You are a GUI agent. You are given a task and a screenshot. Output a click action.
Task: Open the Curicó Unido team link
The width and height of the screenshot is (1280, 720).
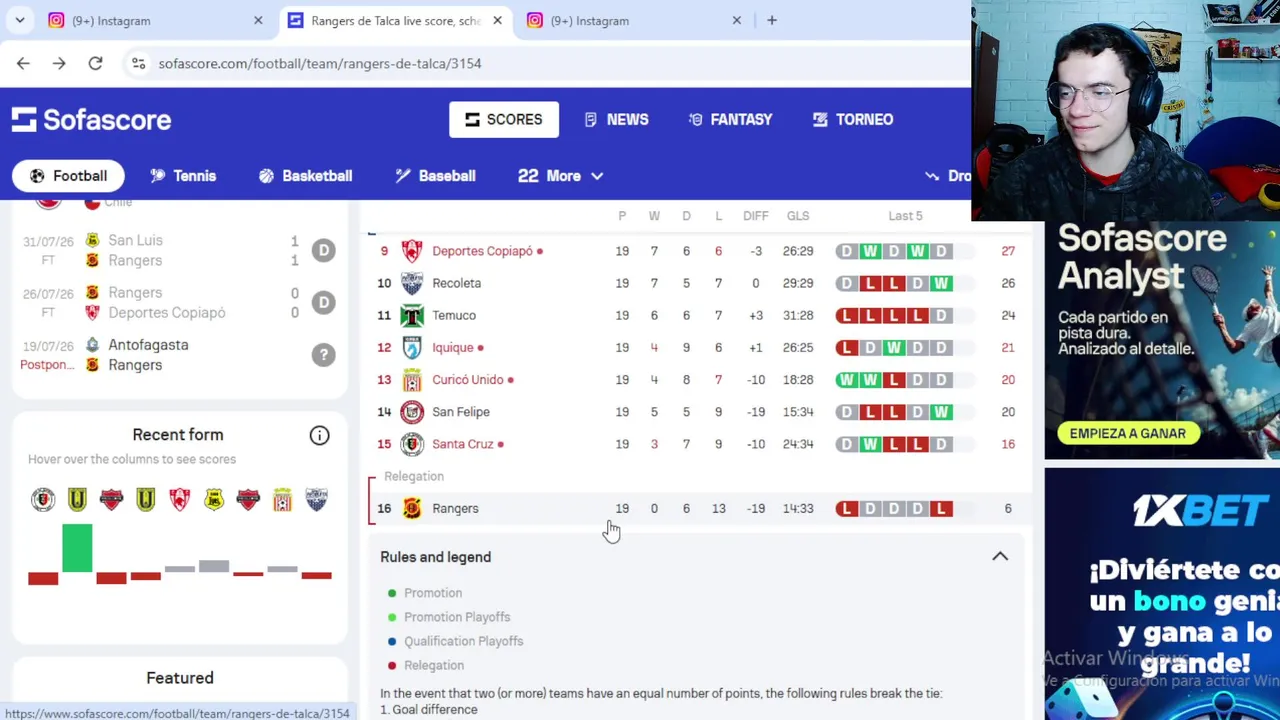click(x=467, y=380)
